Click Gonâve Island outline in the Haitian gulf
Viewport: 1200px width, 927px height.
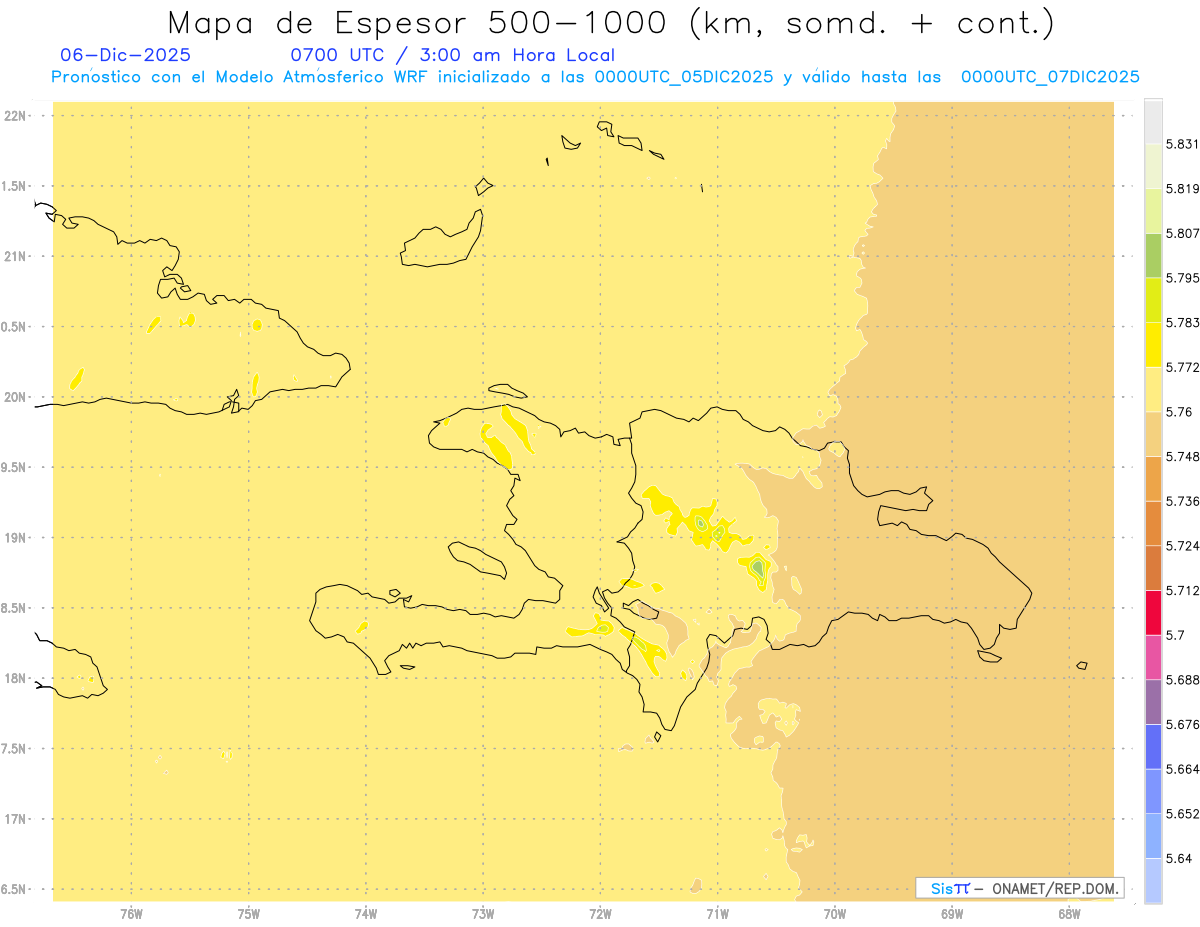tap(477, 560)
